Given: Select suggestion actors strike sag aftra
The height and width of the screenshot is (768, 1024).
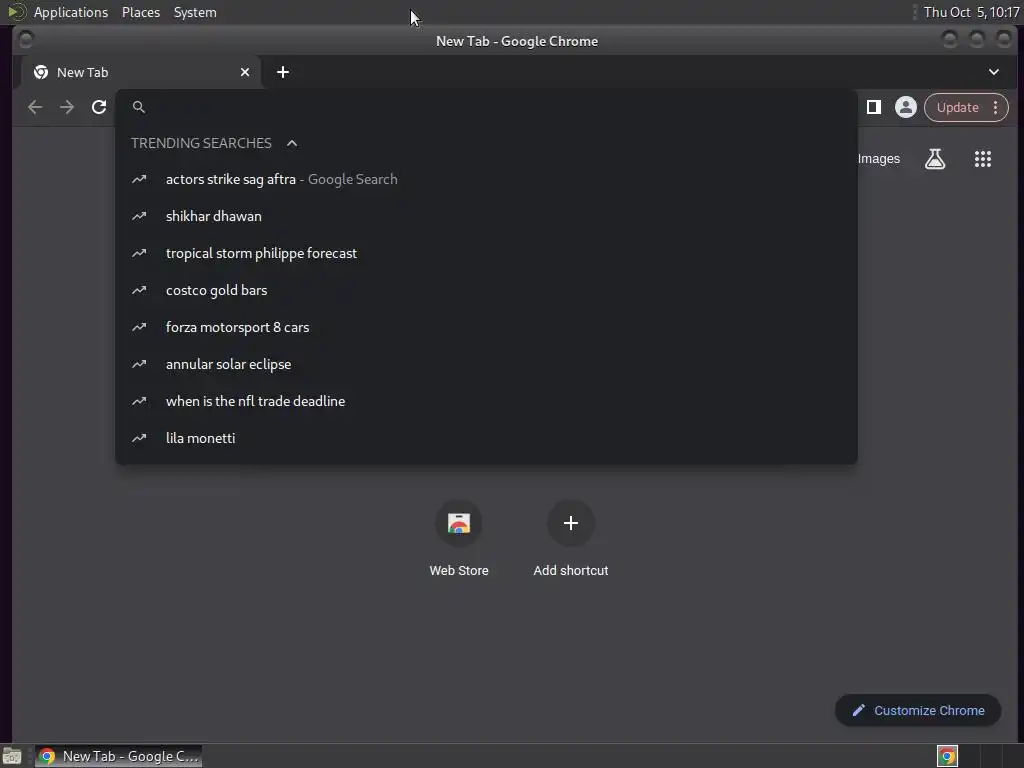Looking at the screenshot, I should [x=486, y=179].
